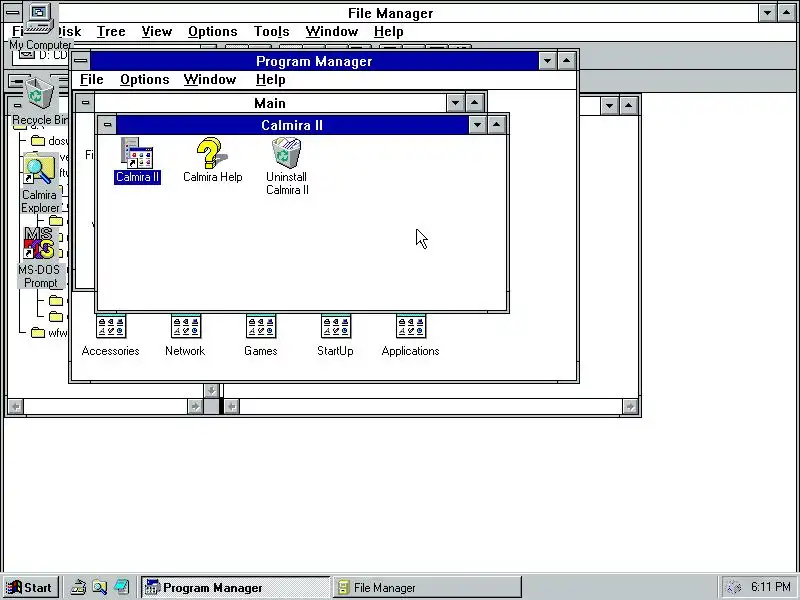Open the Network program group
Viewport: 800px width, 600px height.
pyautogui.click(x=185, y=335)
